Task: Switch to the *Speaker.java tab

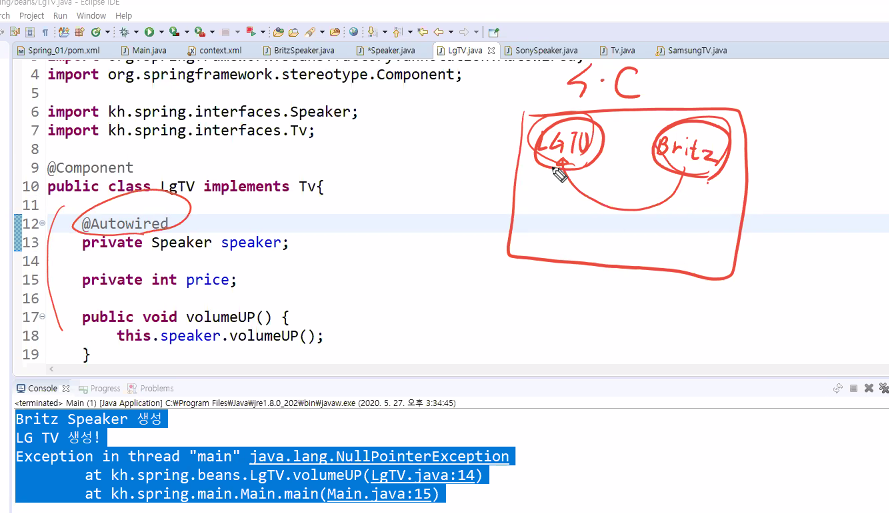Action: tap(386, 50)
